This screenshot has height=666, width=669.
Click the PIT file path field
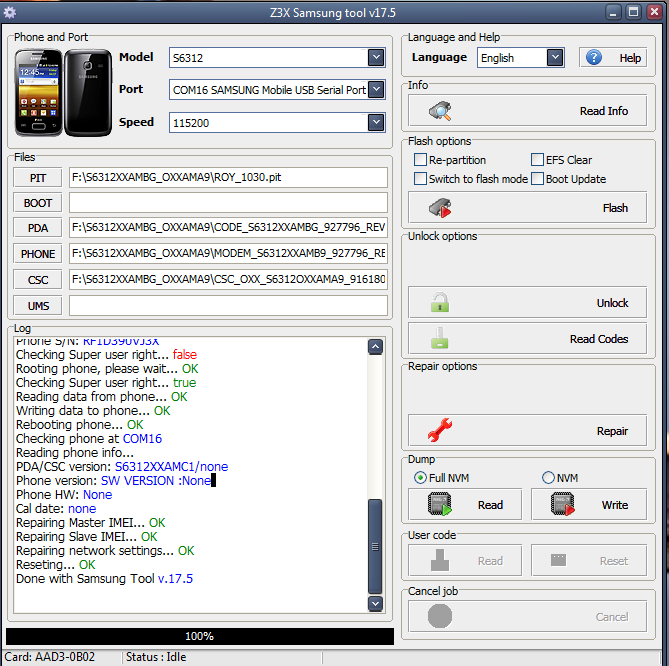tap(228, 177)
